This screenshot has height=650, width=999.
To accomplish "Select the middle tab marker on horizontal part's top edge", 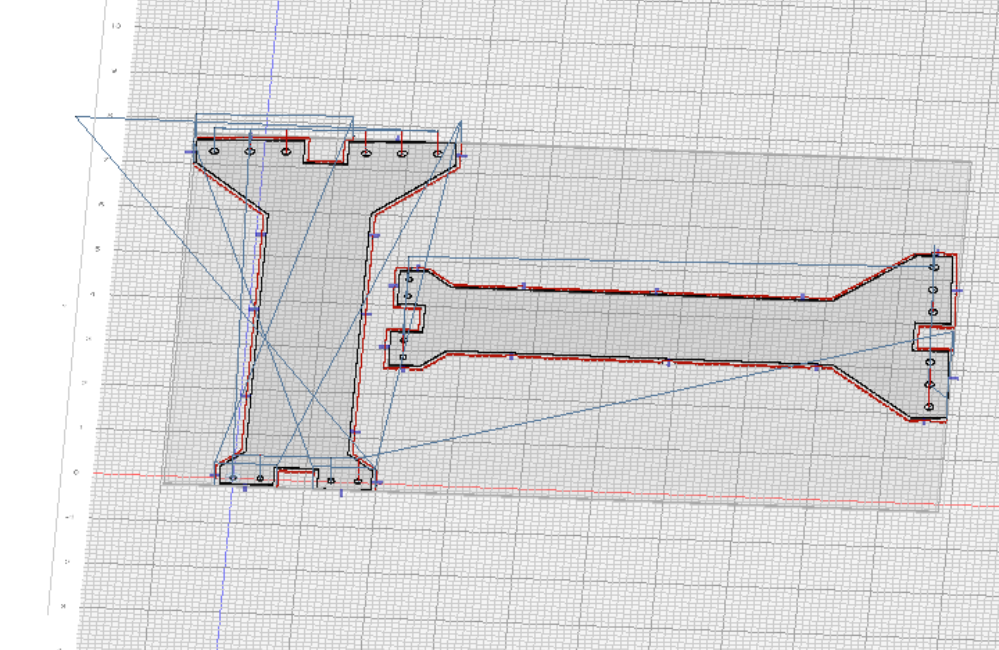I will 657,291.
